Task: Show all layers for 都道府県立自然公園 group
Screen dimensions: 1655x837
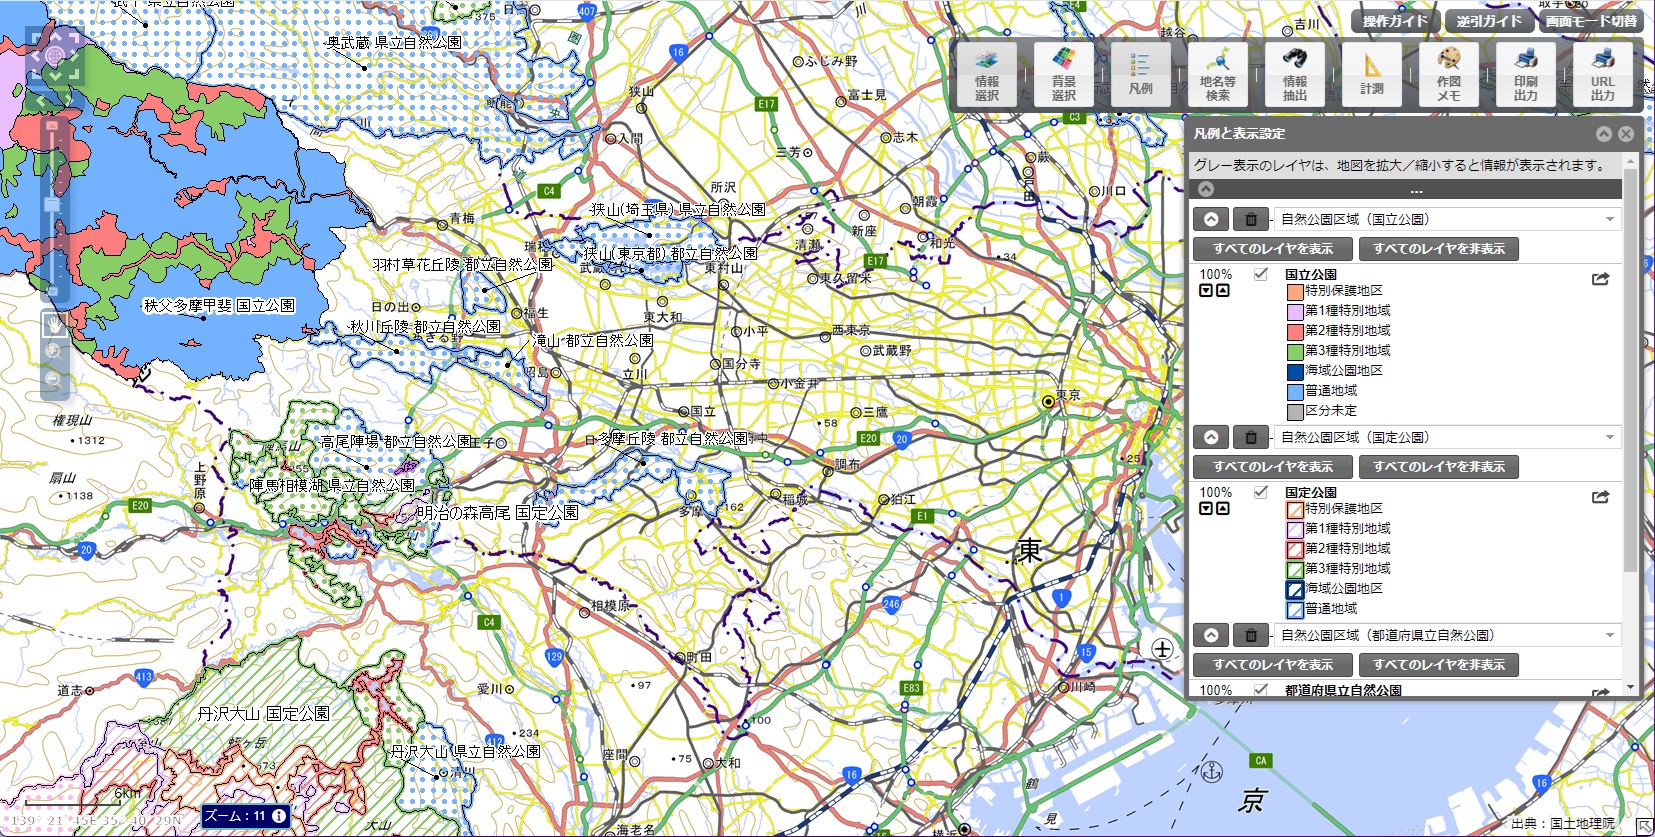Action: point(1273,665)
